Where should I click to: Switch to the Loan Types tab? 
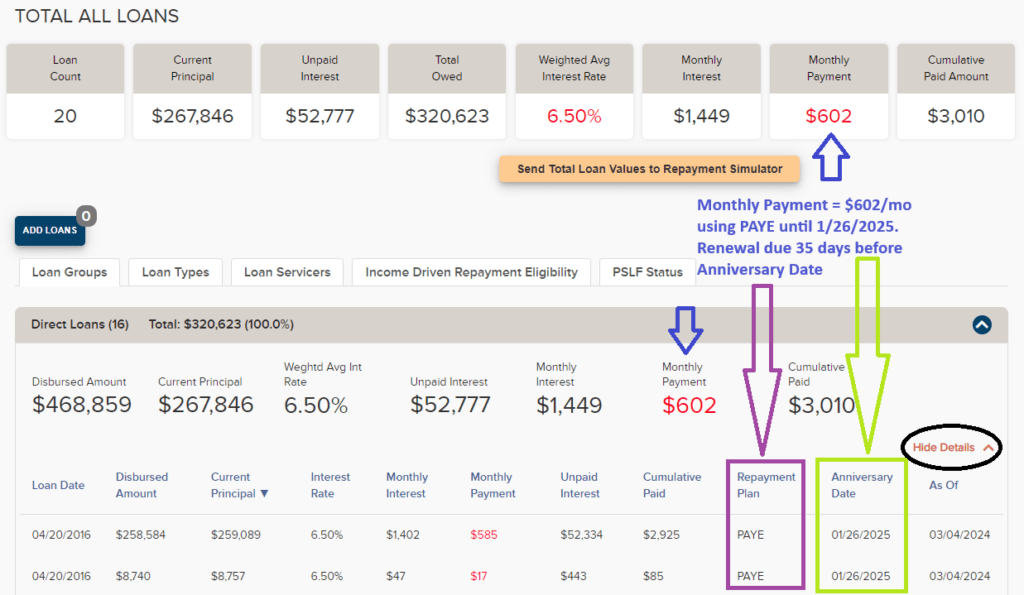[175, 272]
